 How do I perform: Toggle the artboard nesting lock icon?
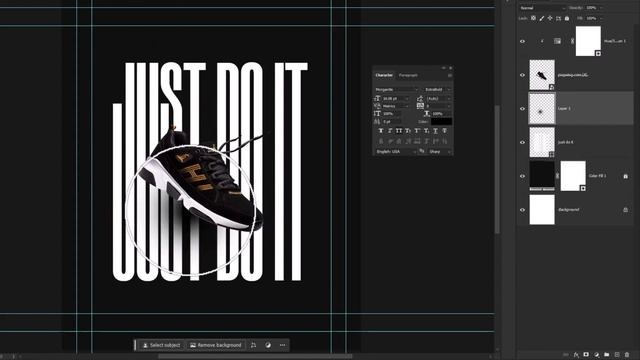[x=558, y=18]
